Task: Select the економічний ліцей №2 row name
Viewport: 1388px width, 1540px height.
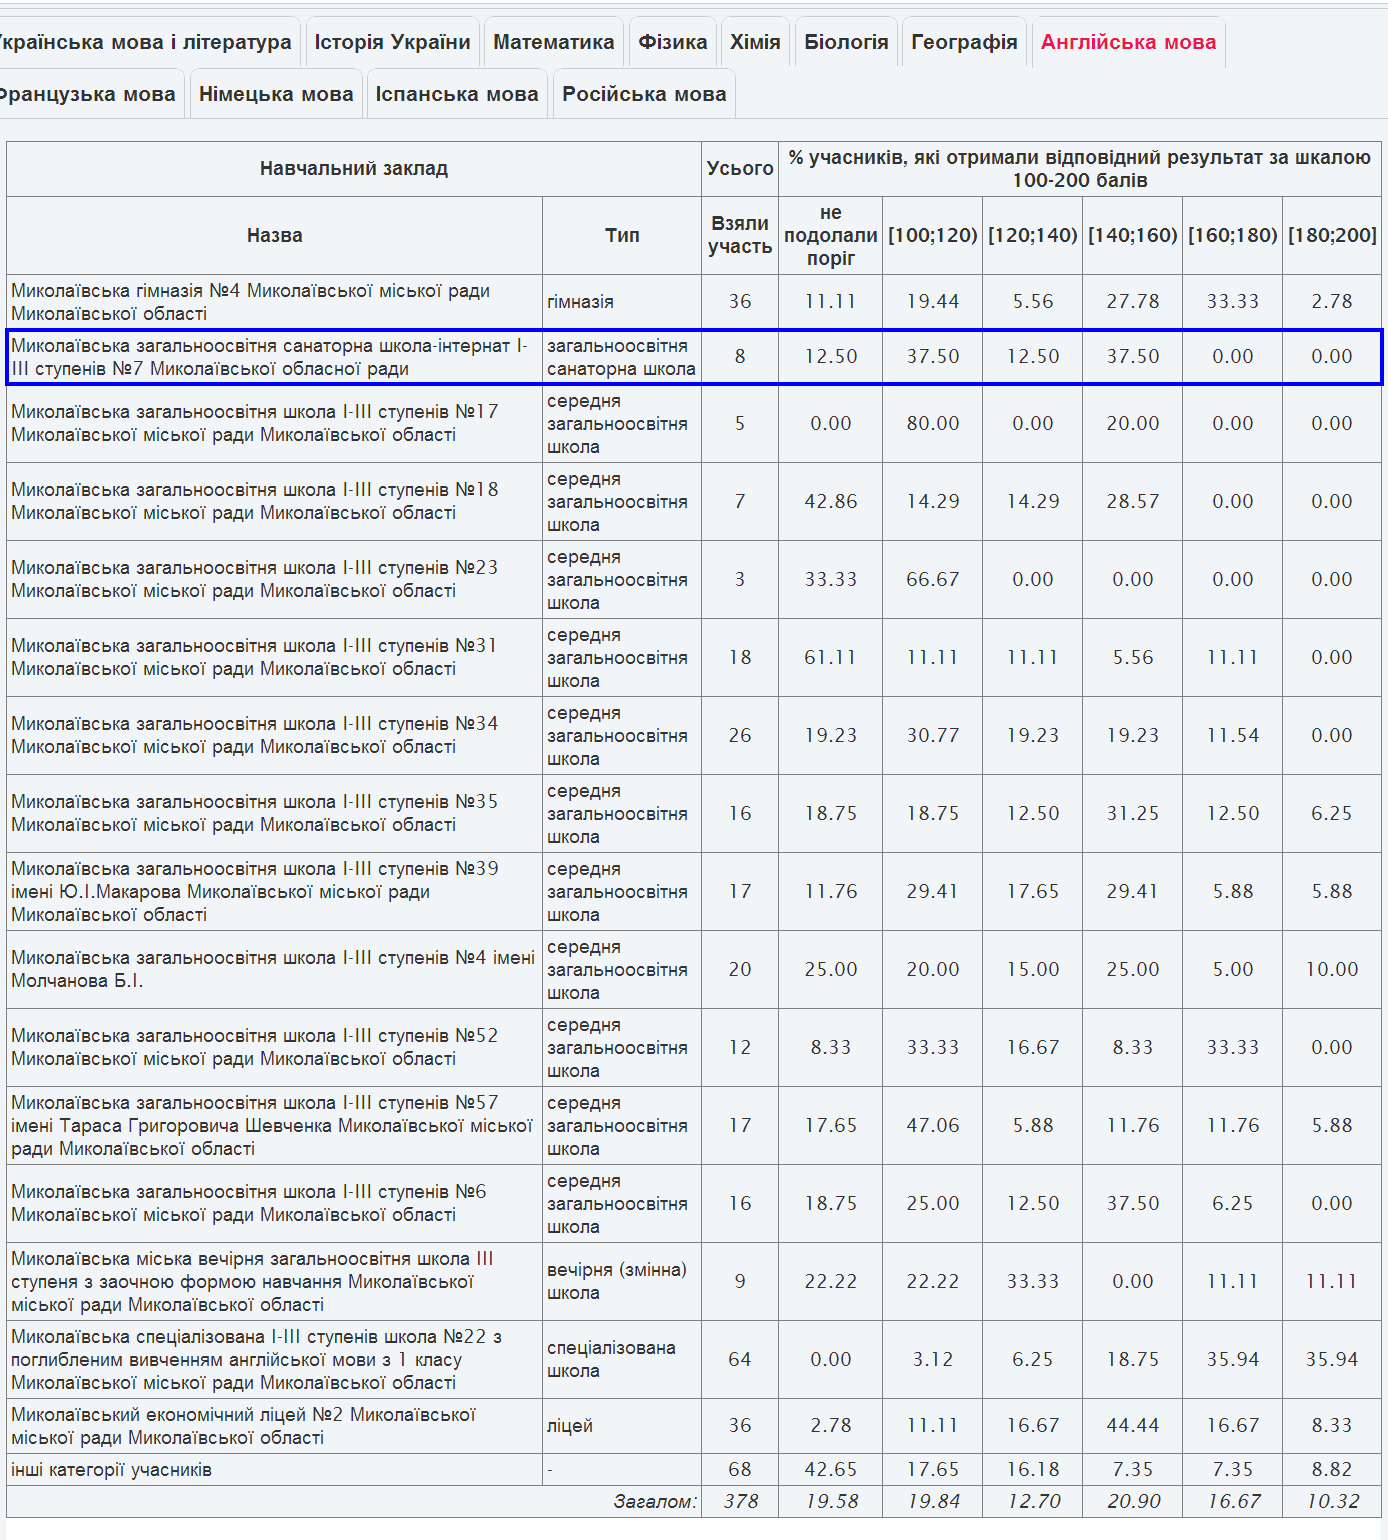Action: click(x=243, y=1426)
